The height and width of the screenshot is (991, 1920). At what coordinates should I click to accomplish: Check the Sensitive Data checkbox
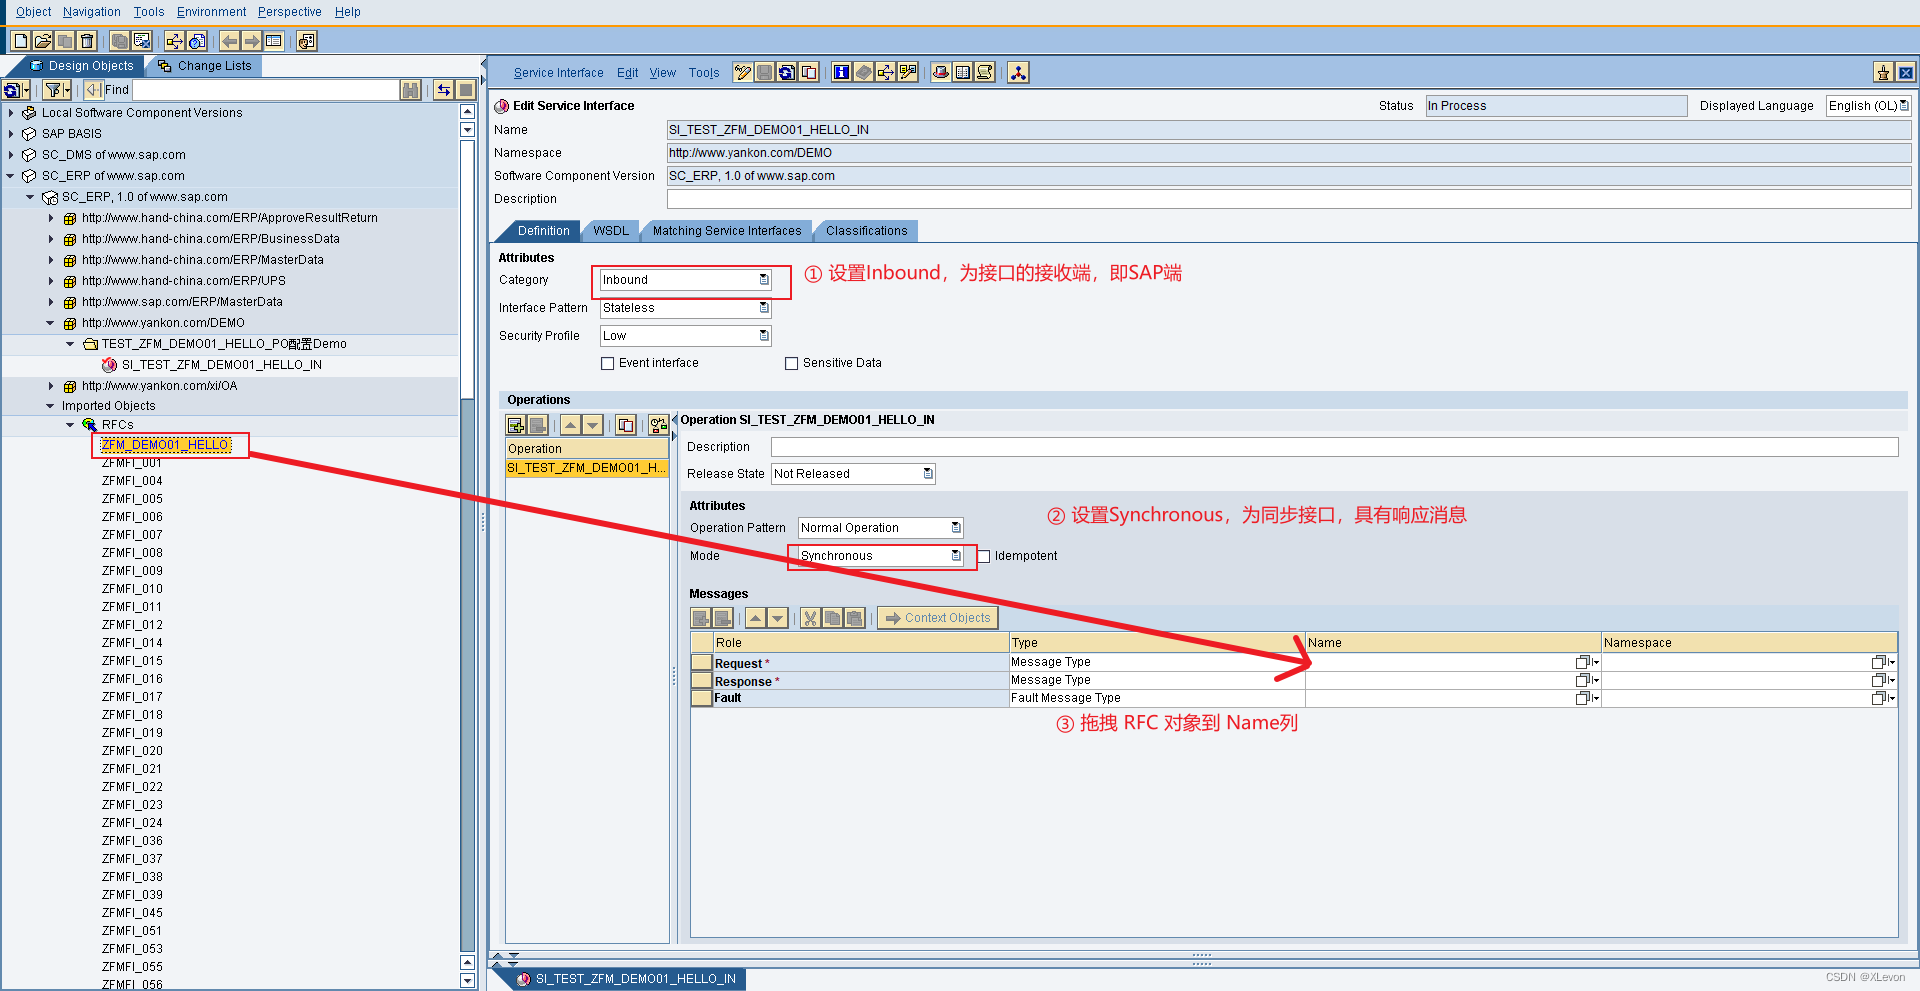(791, 363)
